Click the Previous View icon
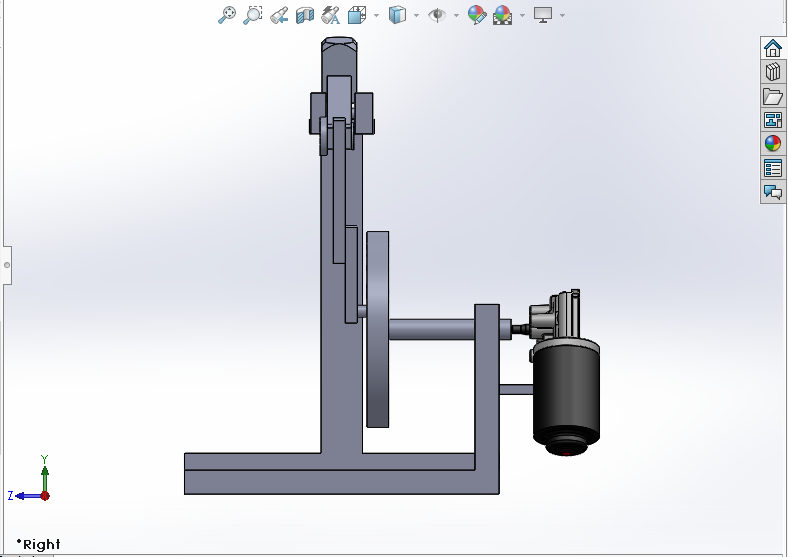This screenshot has width=788, height=557. tap(279, 15)
